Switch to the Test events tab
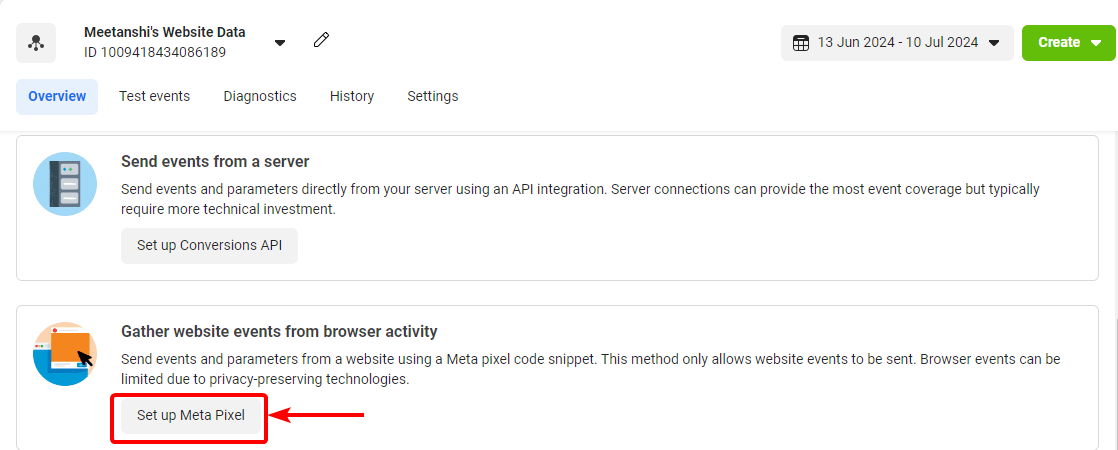Screen dimensions: 1118x450 [x=154, y=96]
